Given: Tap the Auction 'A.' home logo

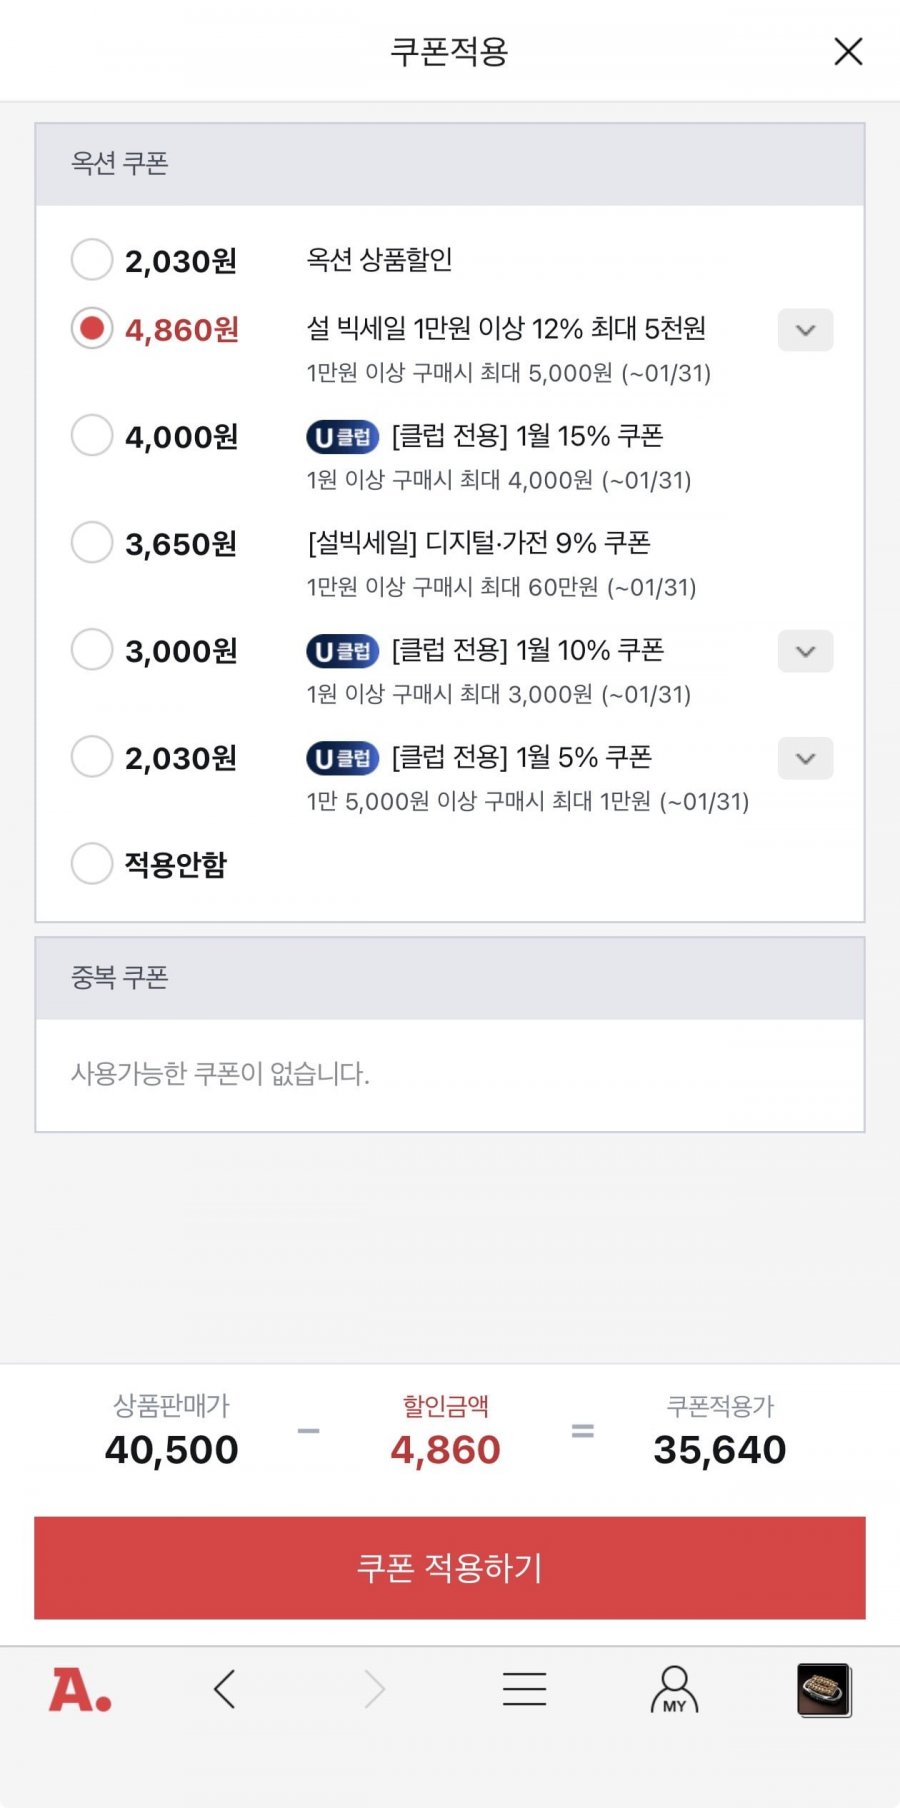Looking at the screenshot, I should [80, 1690].
